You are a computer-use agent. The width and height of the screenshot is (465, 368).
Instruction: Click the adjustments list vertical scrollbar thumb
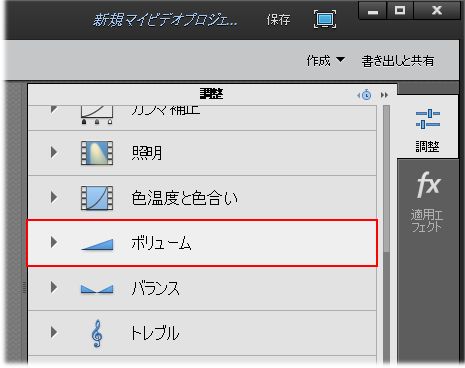pyautogui.click(x=386, y=179)
